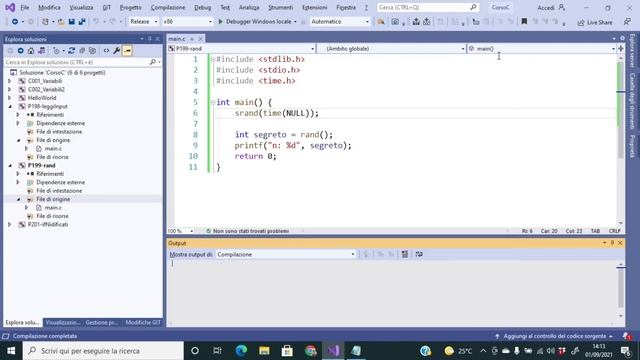Click the CRLF line ending indicator
This screenshot has height=360, width=640.
tap(614, 231)
